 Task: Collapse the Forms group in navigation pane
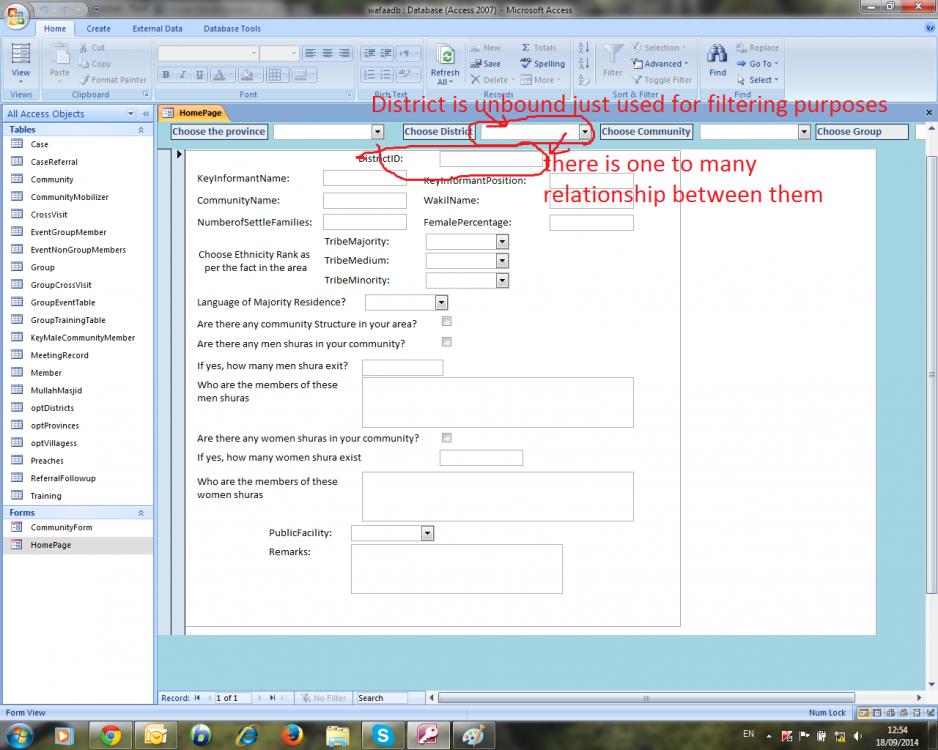tap(141, 513)
